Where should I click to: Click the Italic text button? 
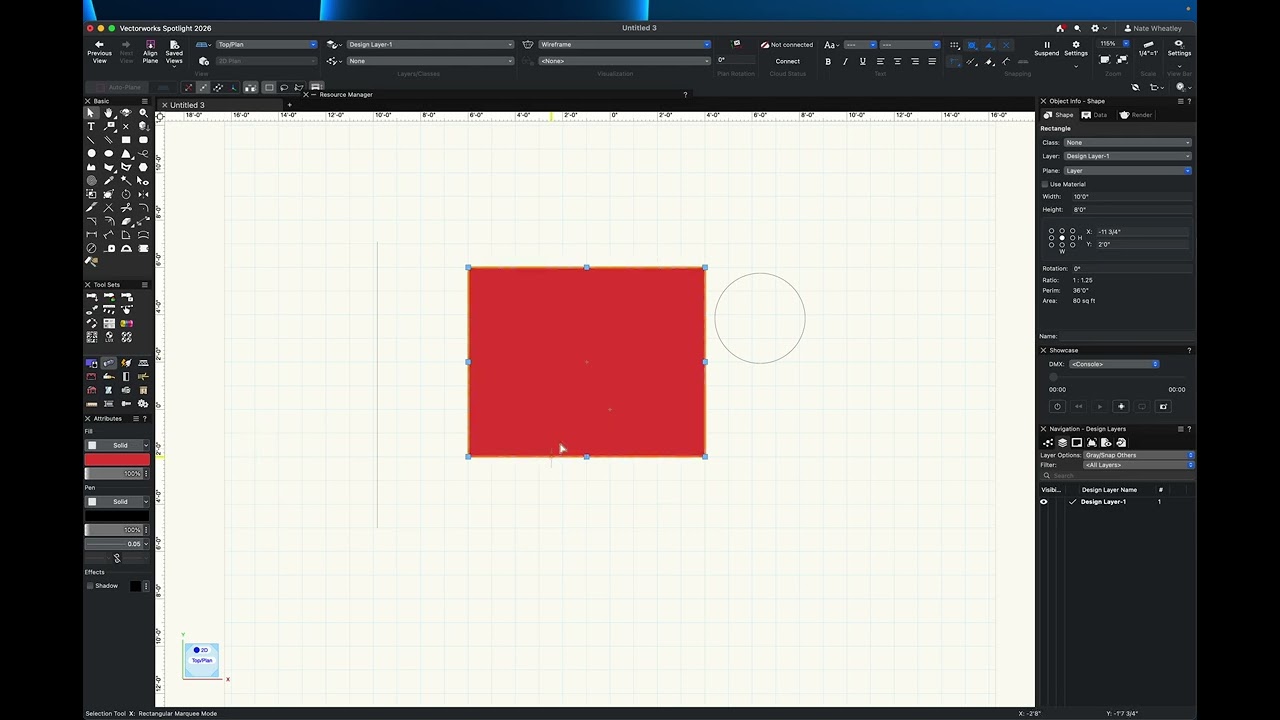click(845, 61)
